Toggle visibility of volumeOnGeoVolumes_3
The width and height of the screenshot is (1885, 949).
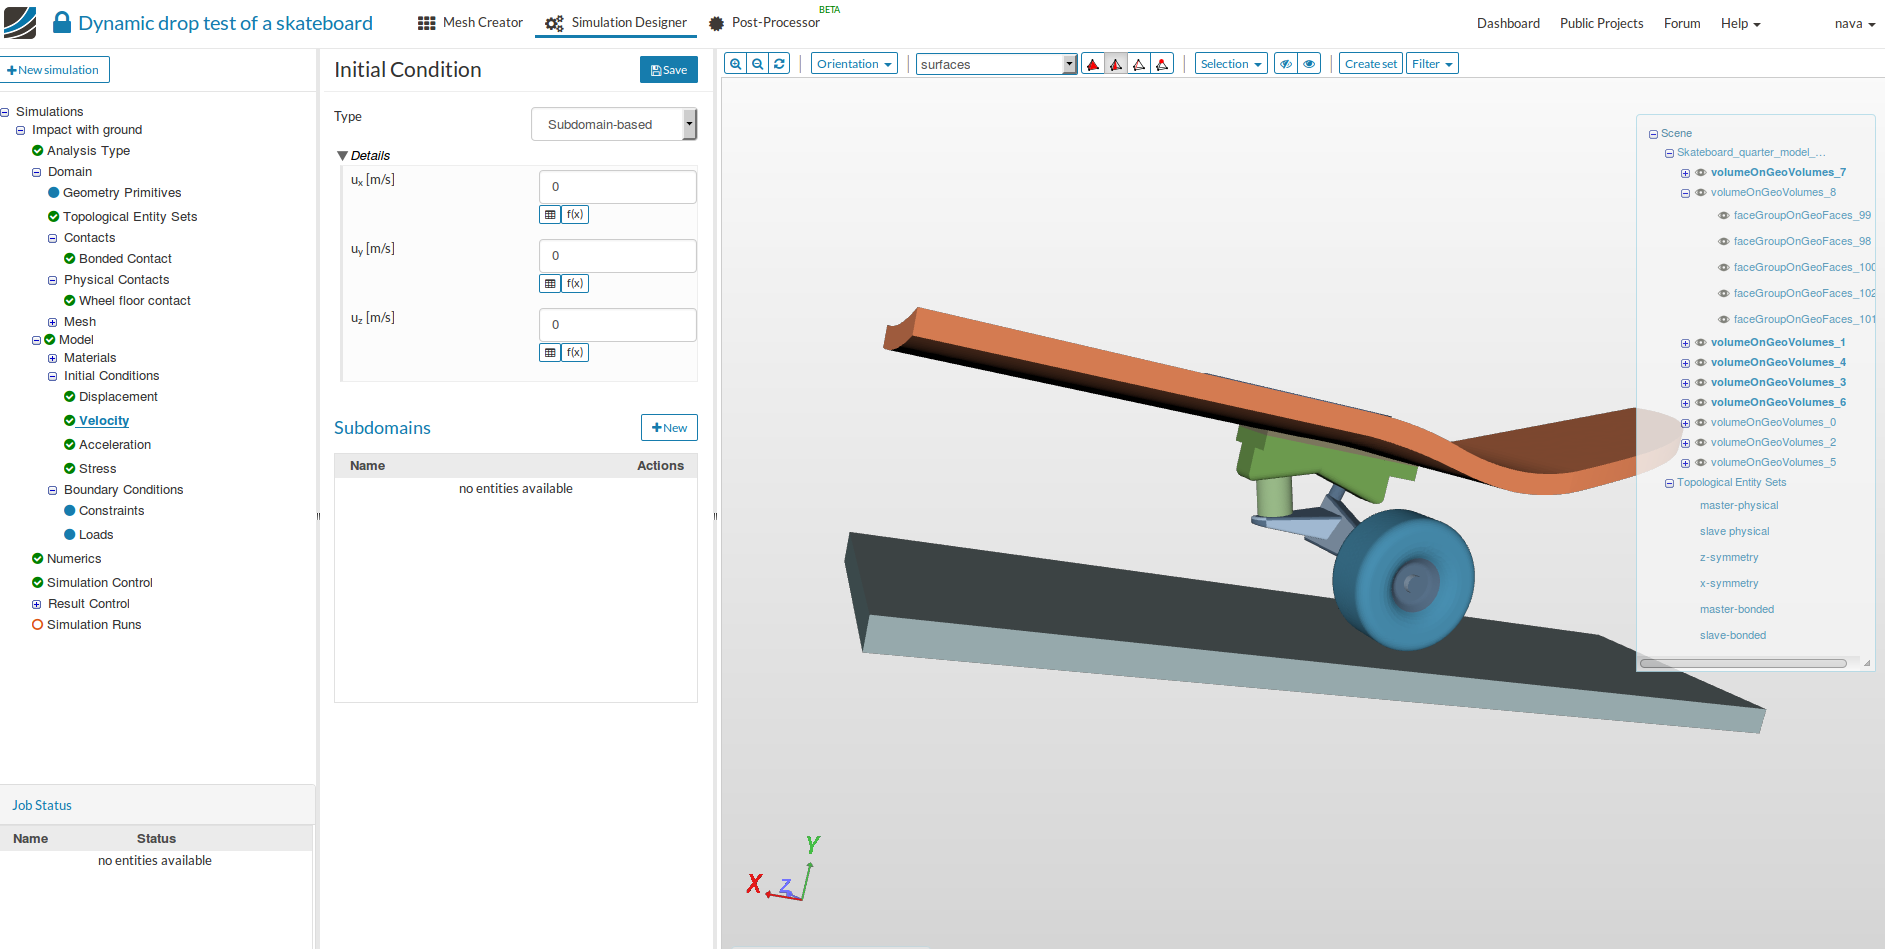click(x=1700, y=383)
